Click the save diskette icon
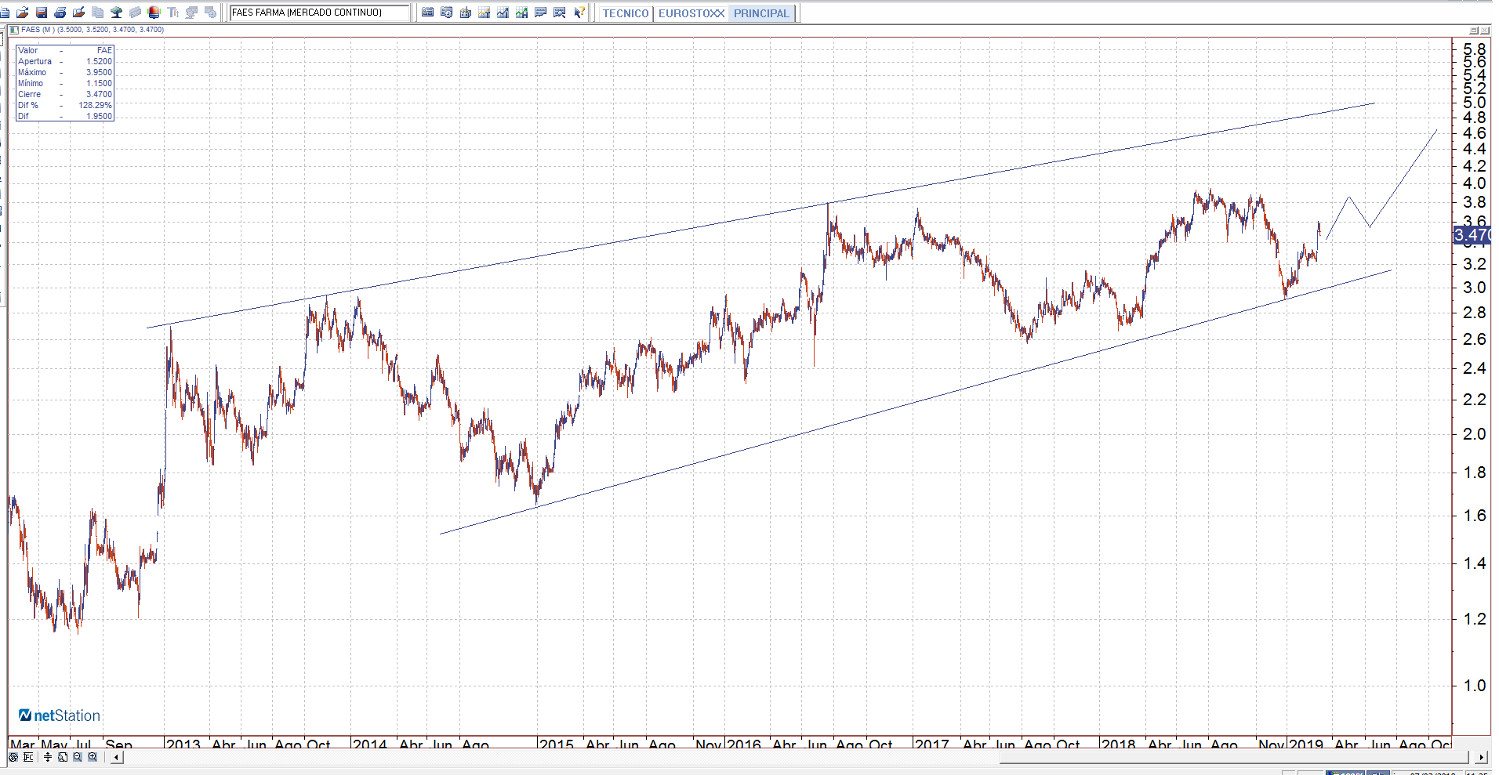The width and height of the screenshot is (1499, 775). tap(41, 13)
